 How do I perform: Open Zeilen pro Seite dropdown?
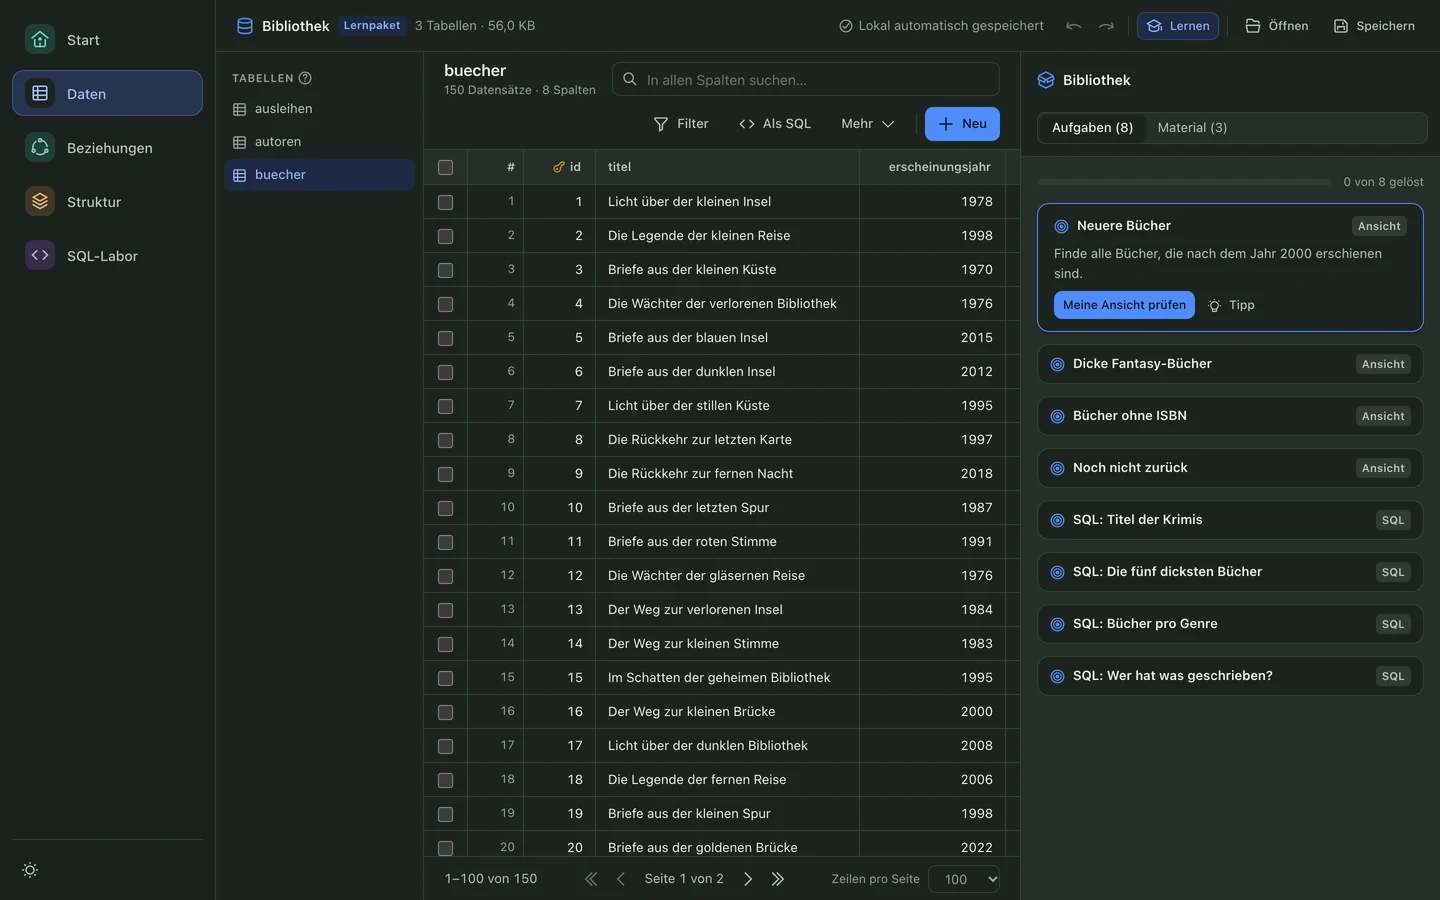tap(964, 879)
